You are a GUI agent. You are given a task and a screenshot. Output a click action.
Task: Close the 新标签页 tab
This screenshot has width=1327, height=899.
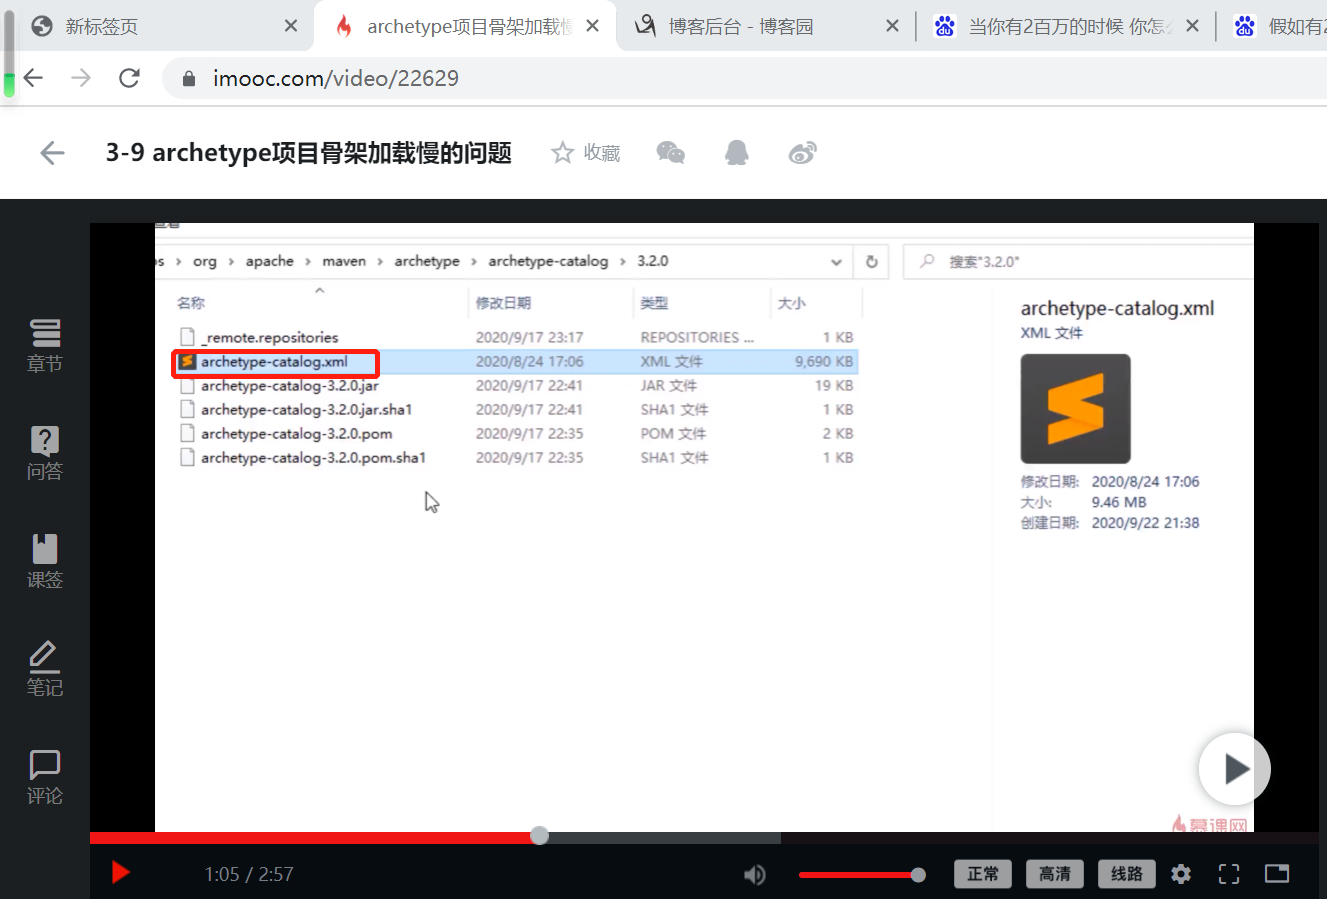pyautogui.click(x=291, y=26)
